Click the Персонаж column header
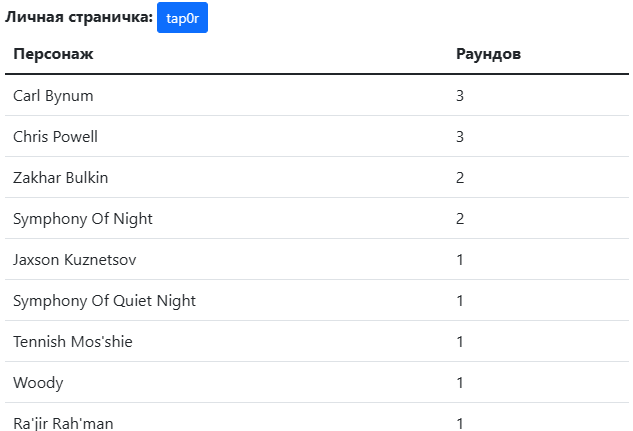 pos(53,54)
